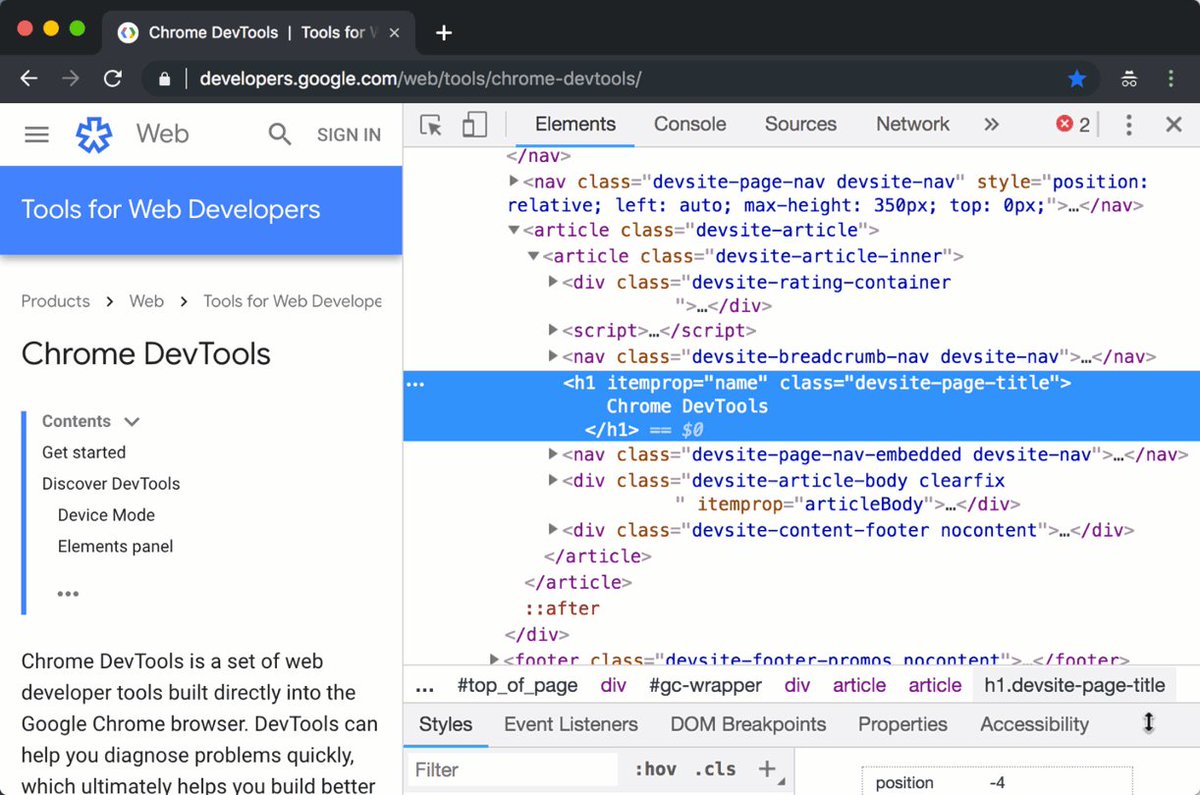
Task: Open the site hamburger menu
Action: 36,134
